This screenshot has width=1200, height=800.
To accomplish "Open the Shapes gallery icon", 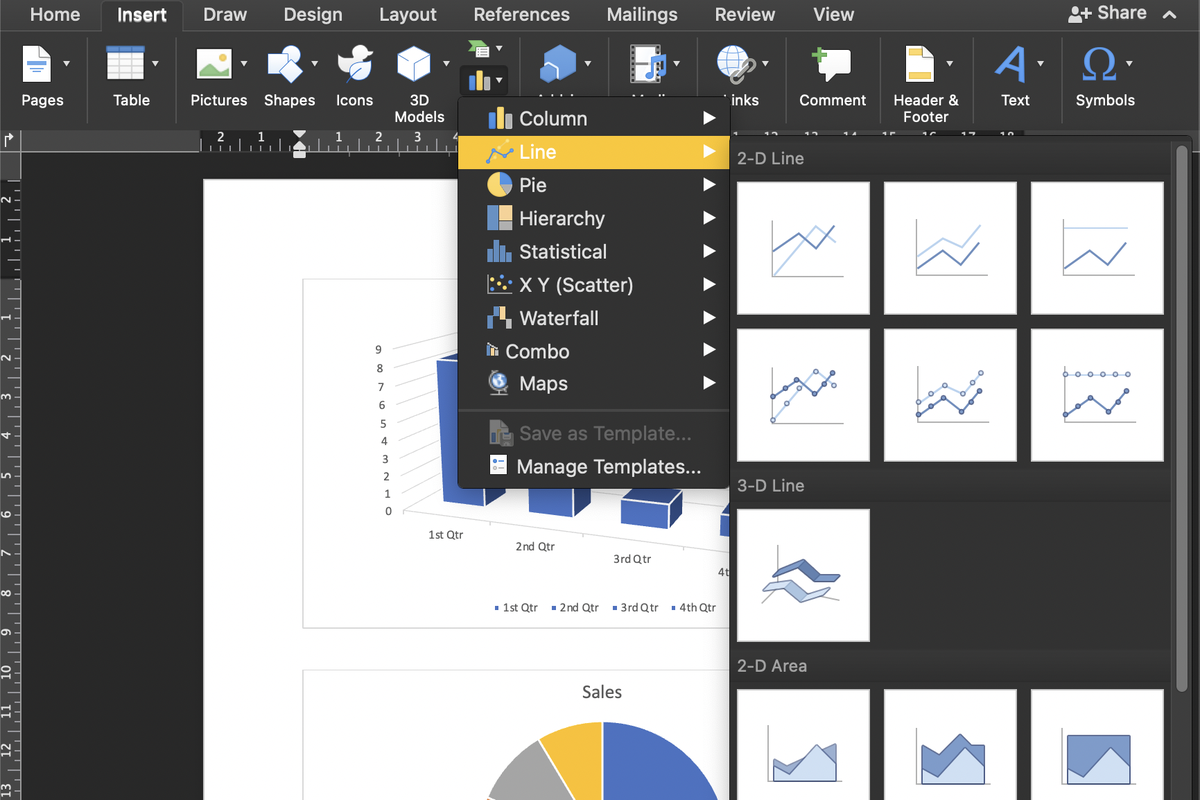I will coord(285,65).
